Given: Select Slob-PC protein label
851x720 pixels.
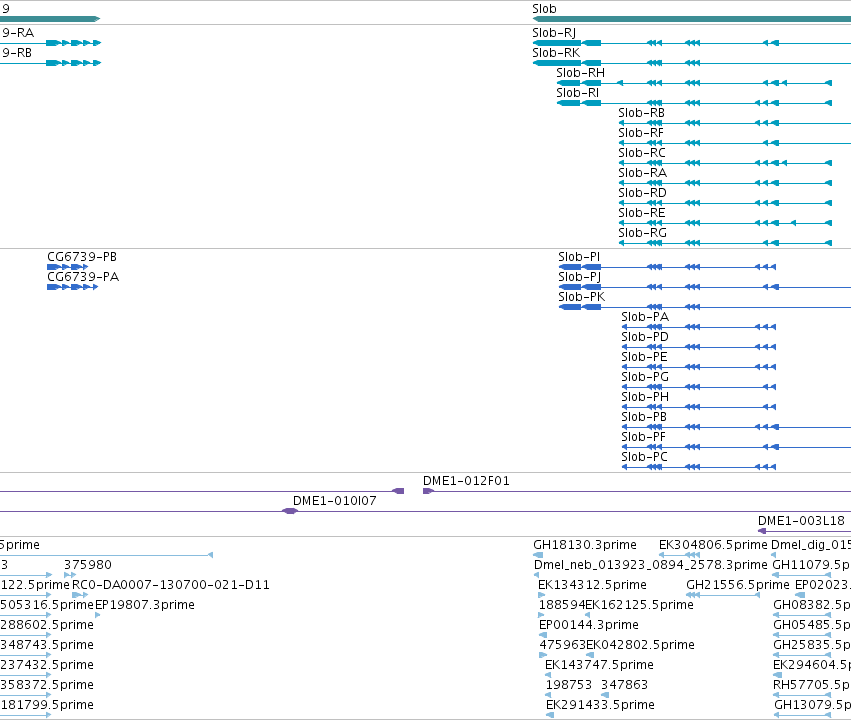Looking at the screenshot, I should click(x=644, y=457).
